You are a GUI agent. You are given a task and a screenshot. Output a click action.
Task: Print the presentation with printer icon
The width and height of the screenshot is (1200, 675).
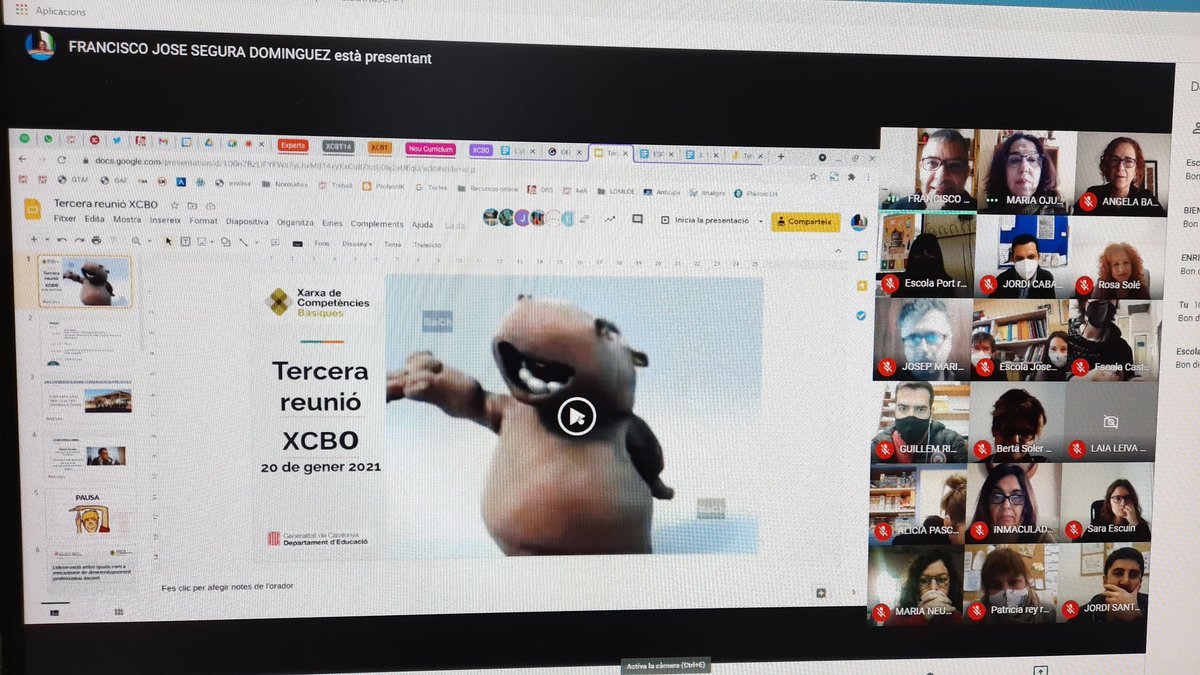point(96,240)
